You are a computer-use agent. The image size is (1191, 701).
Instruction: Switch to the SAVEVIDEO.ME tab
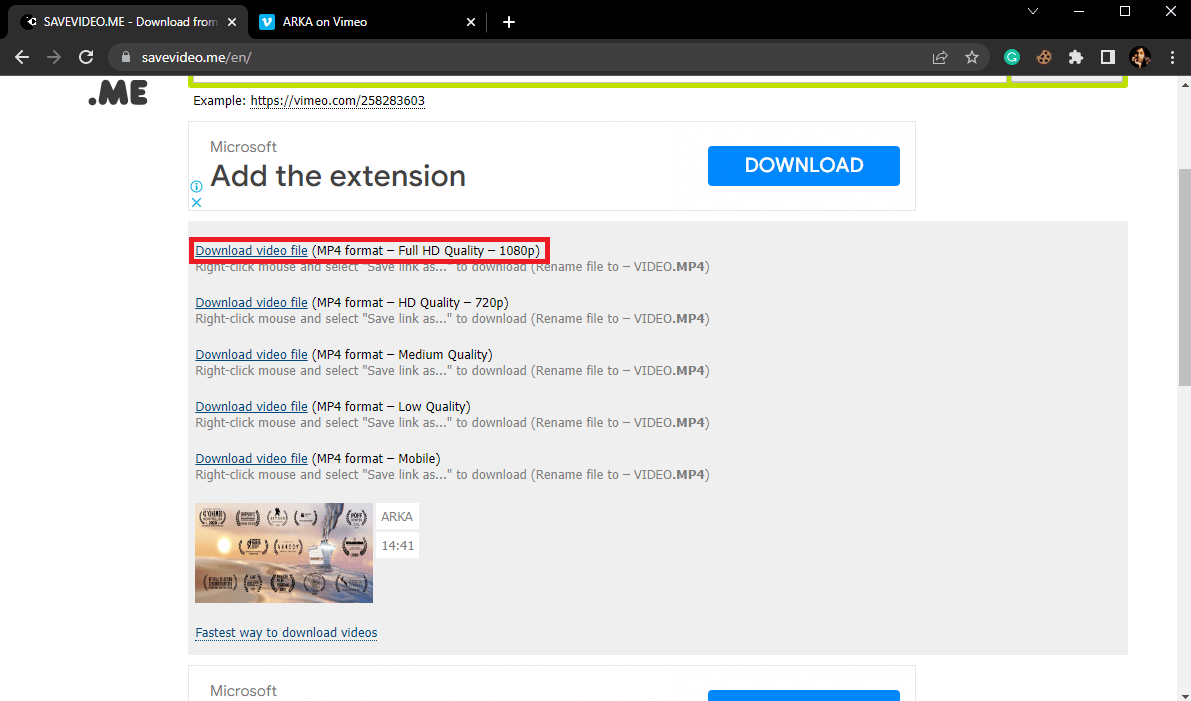(128, 22)
